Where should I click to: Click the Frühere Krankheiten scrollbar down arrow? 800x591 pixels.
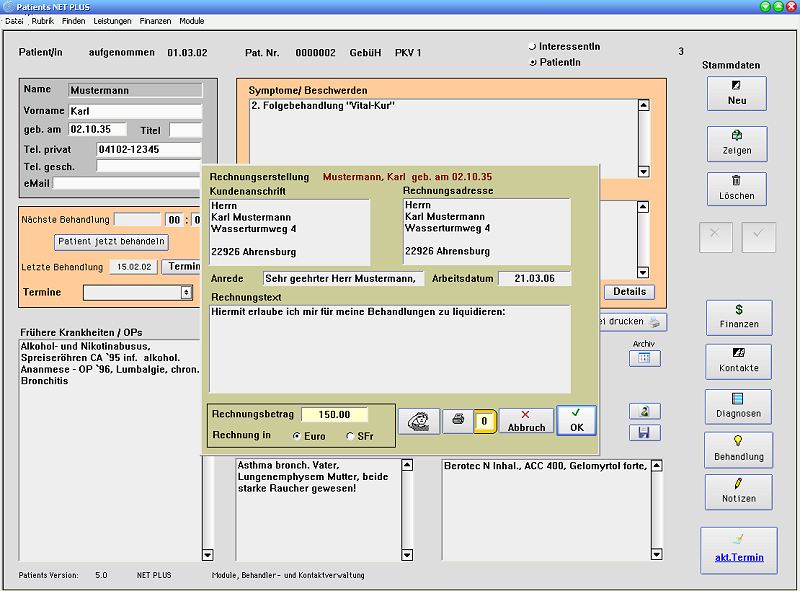click(x=208, y=554)
